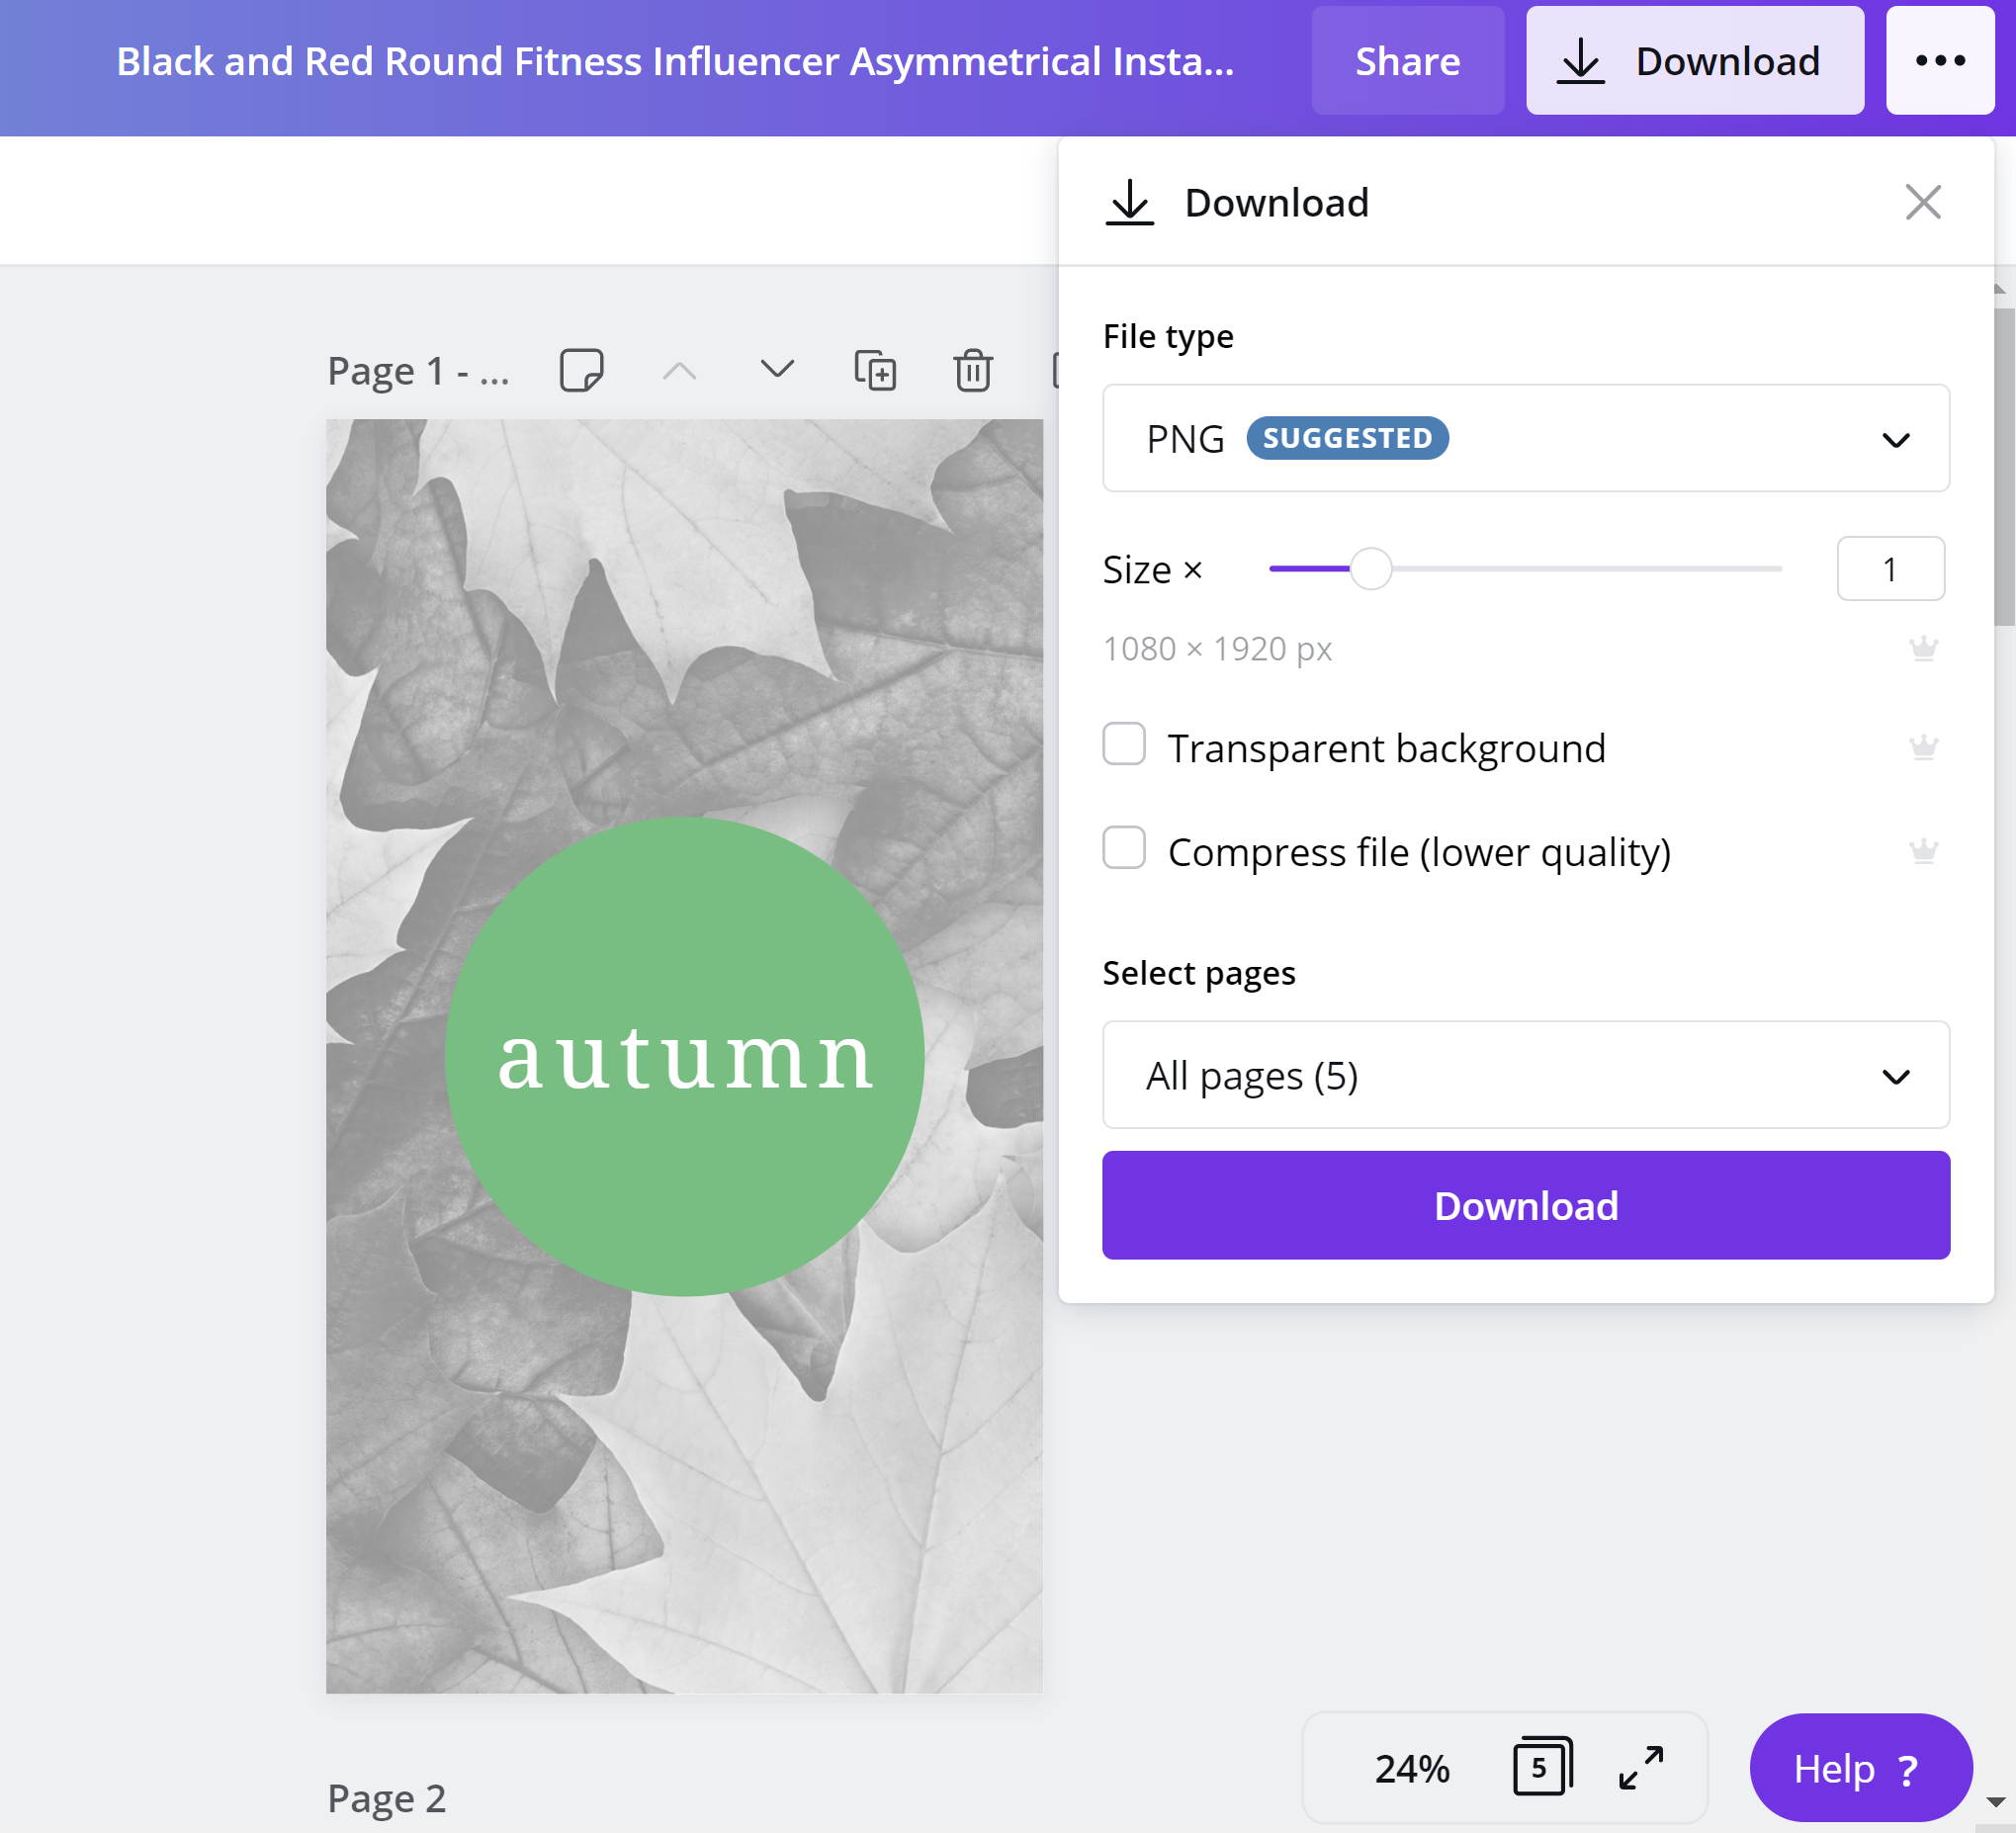Viewport: 2016px width, 1833px height.
Task: Open grid view pages icon
Action: pyautogui.click(x=1542, y=1768)
